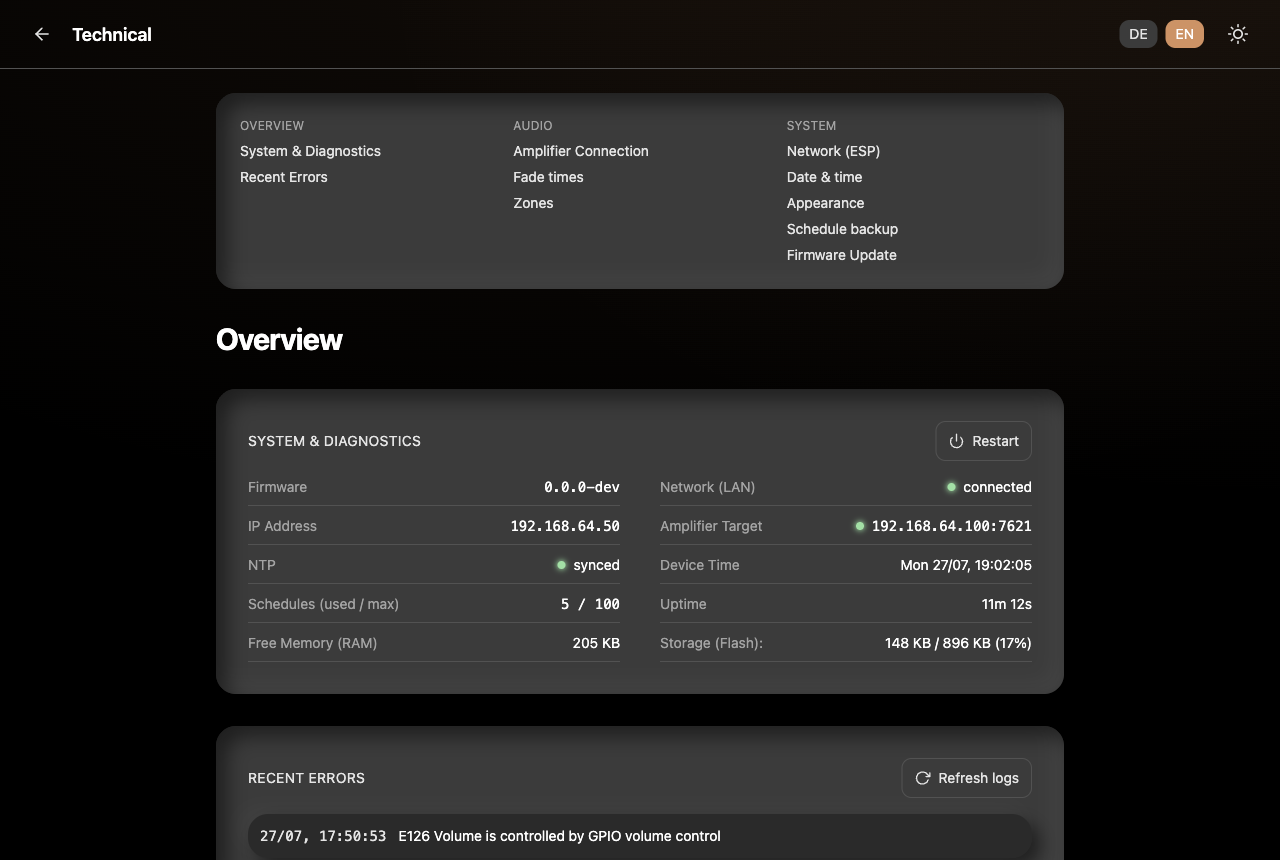Click the OVERVIEW category label
This screenshot has height=860, width=1280.
pos(272,126)
